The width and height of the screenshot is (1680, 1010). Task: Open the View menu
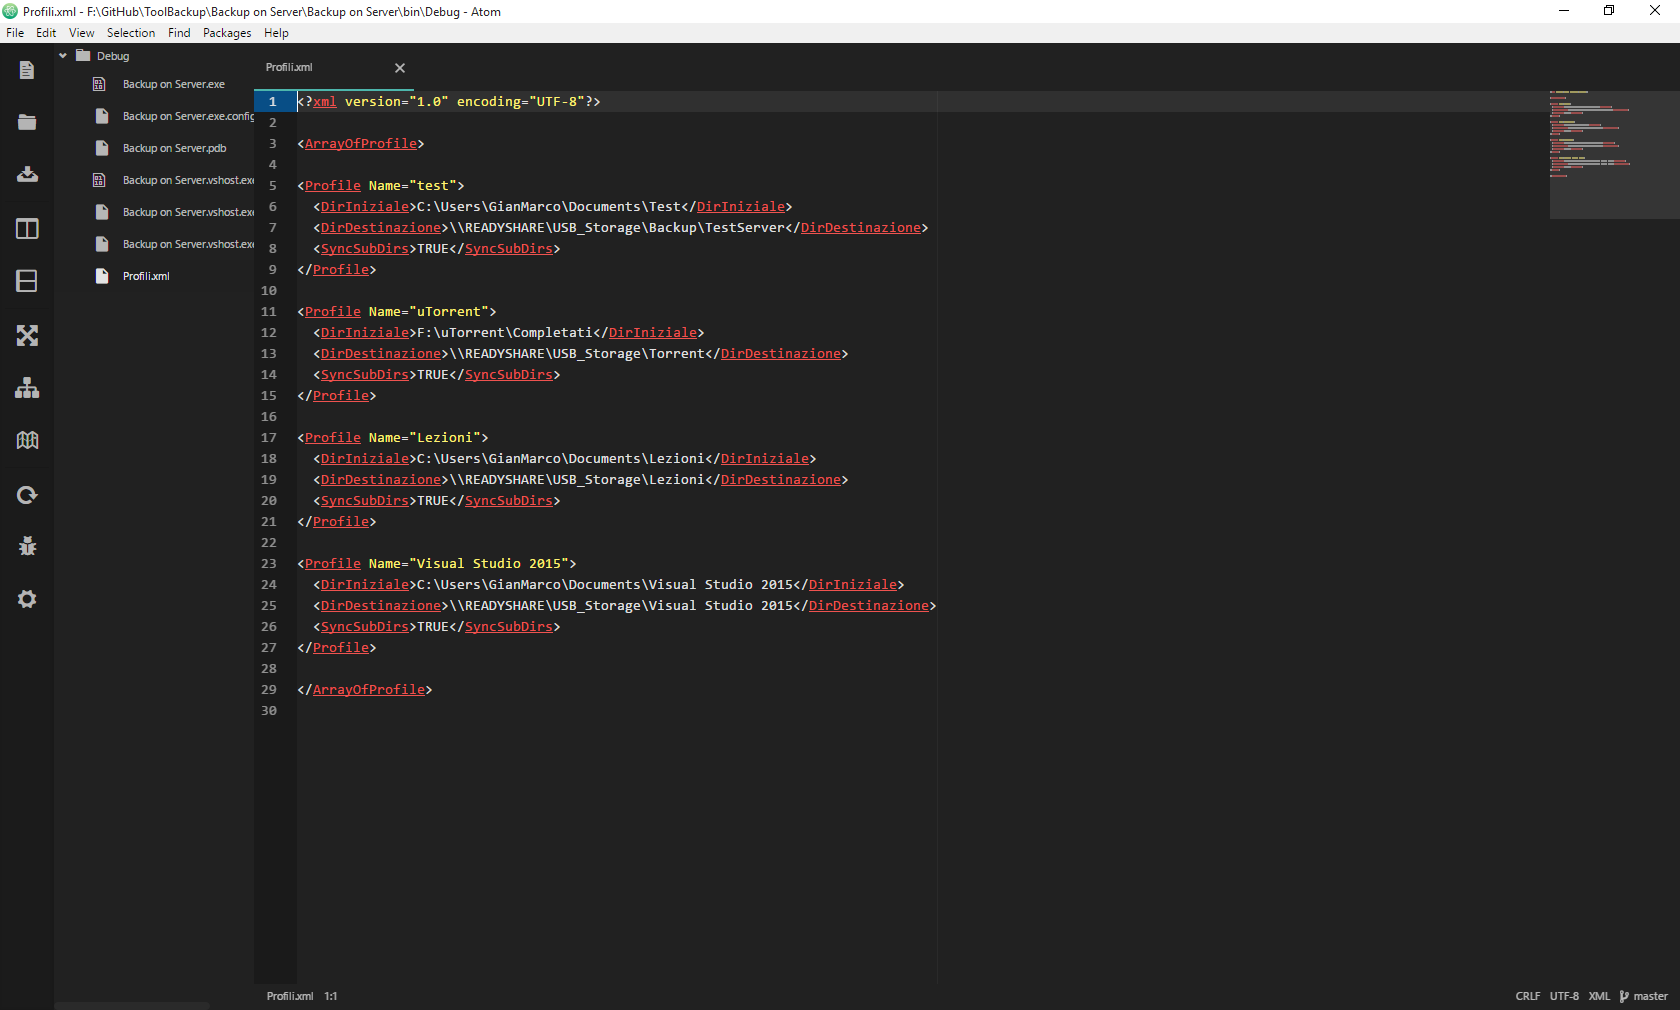click(x=82, y=33)
